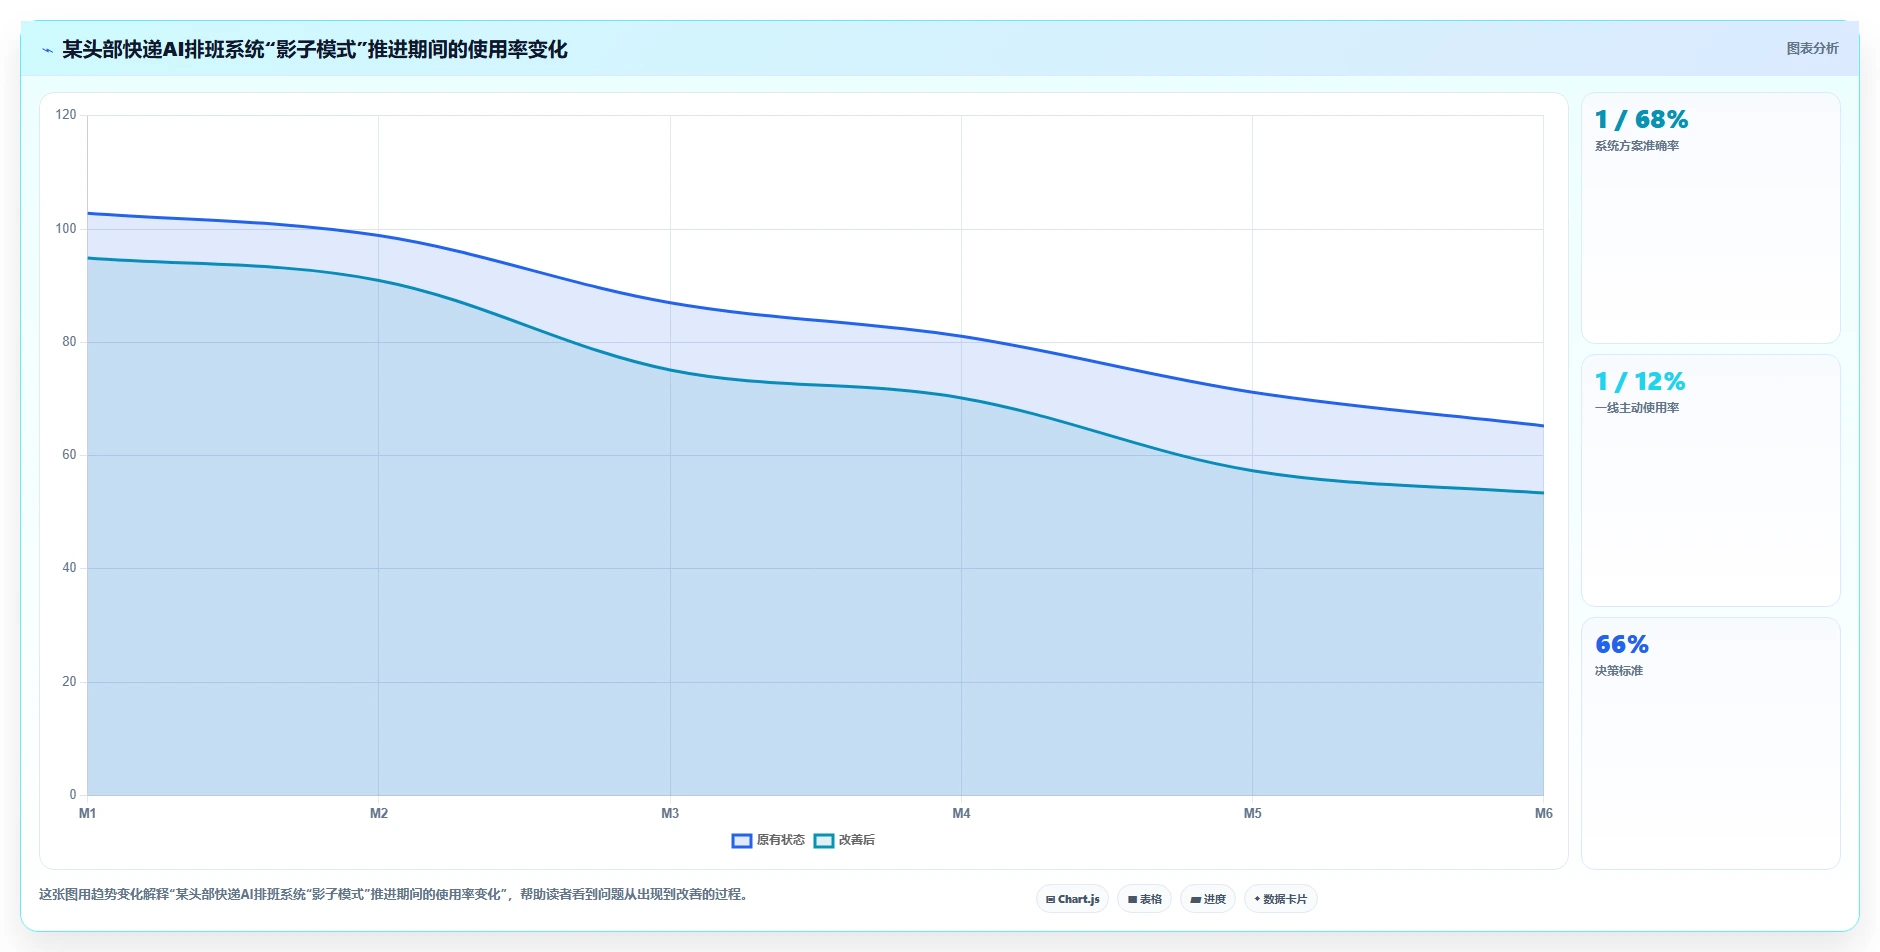Click the 图表分析 label in the header
Screen dimensions: 1880x952
1812,48
